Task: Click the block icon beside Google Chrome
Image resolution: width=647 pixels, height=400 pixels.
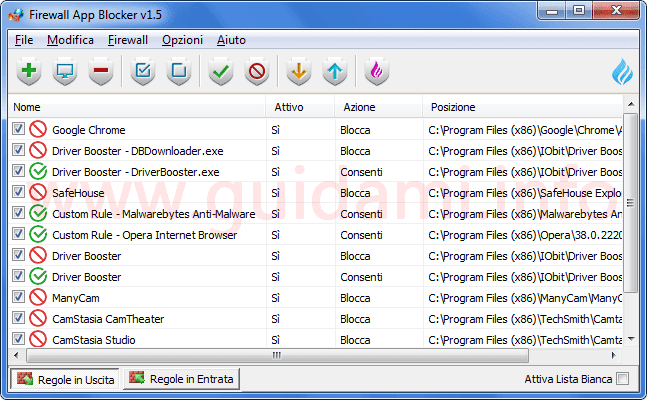Action: 38,130
